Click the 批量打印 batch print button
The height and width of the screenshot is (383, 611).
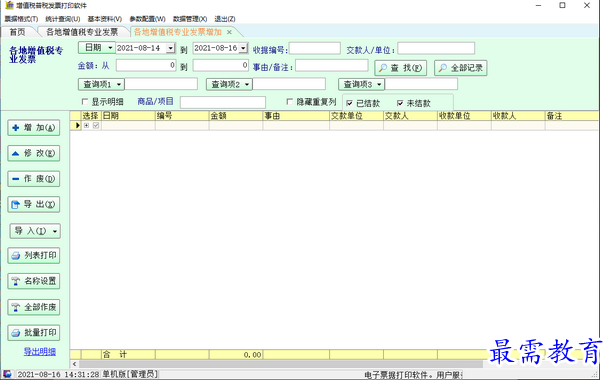coord(34,333)
